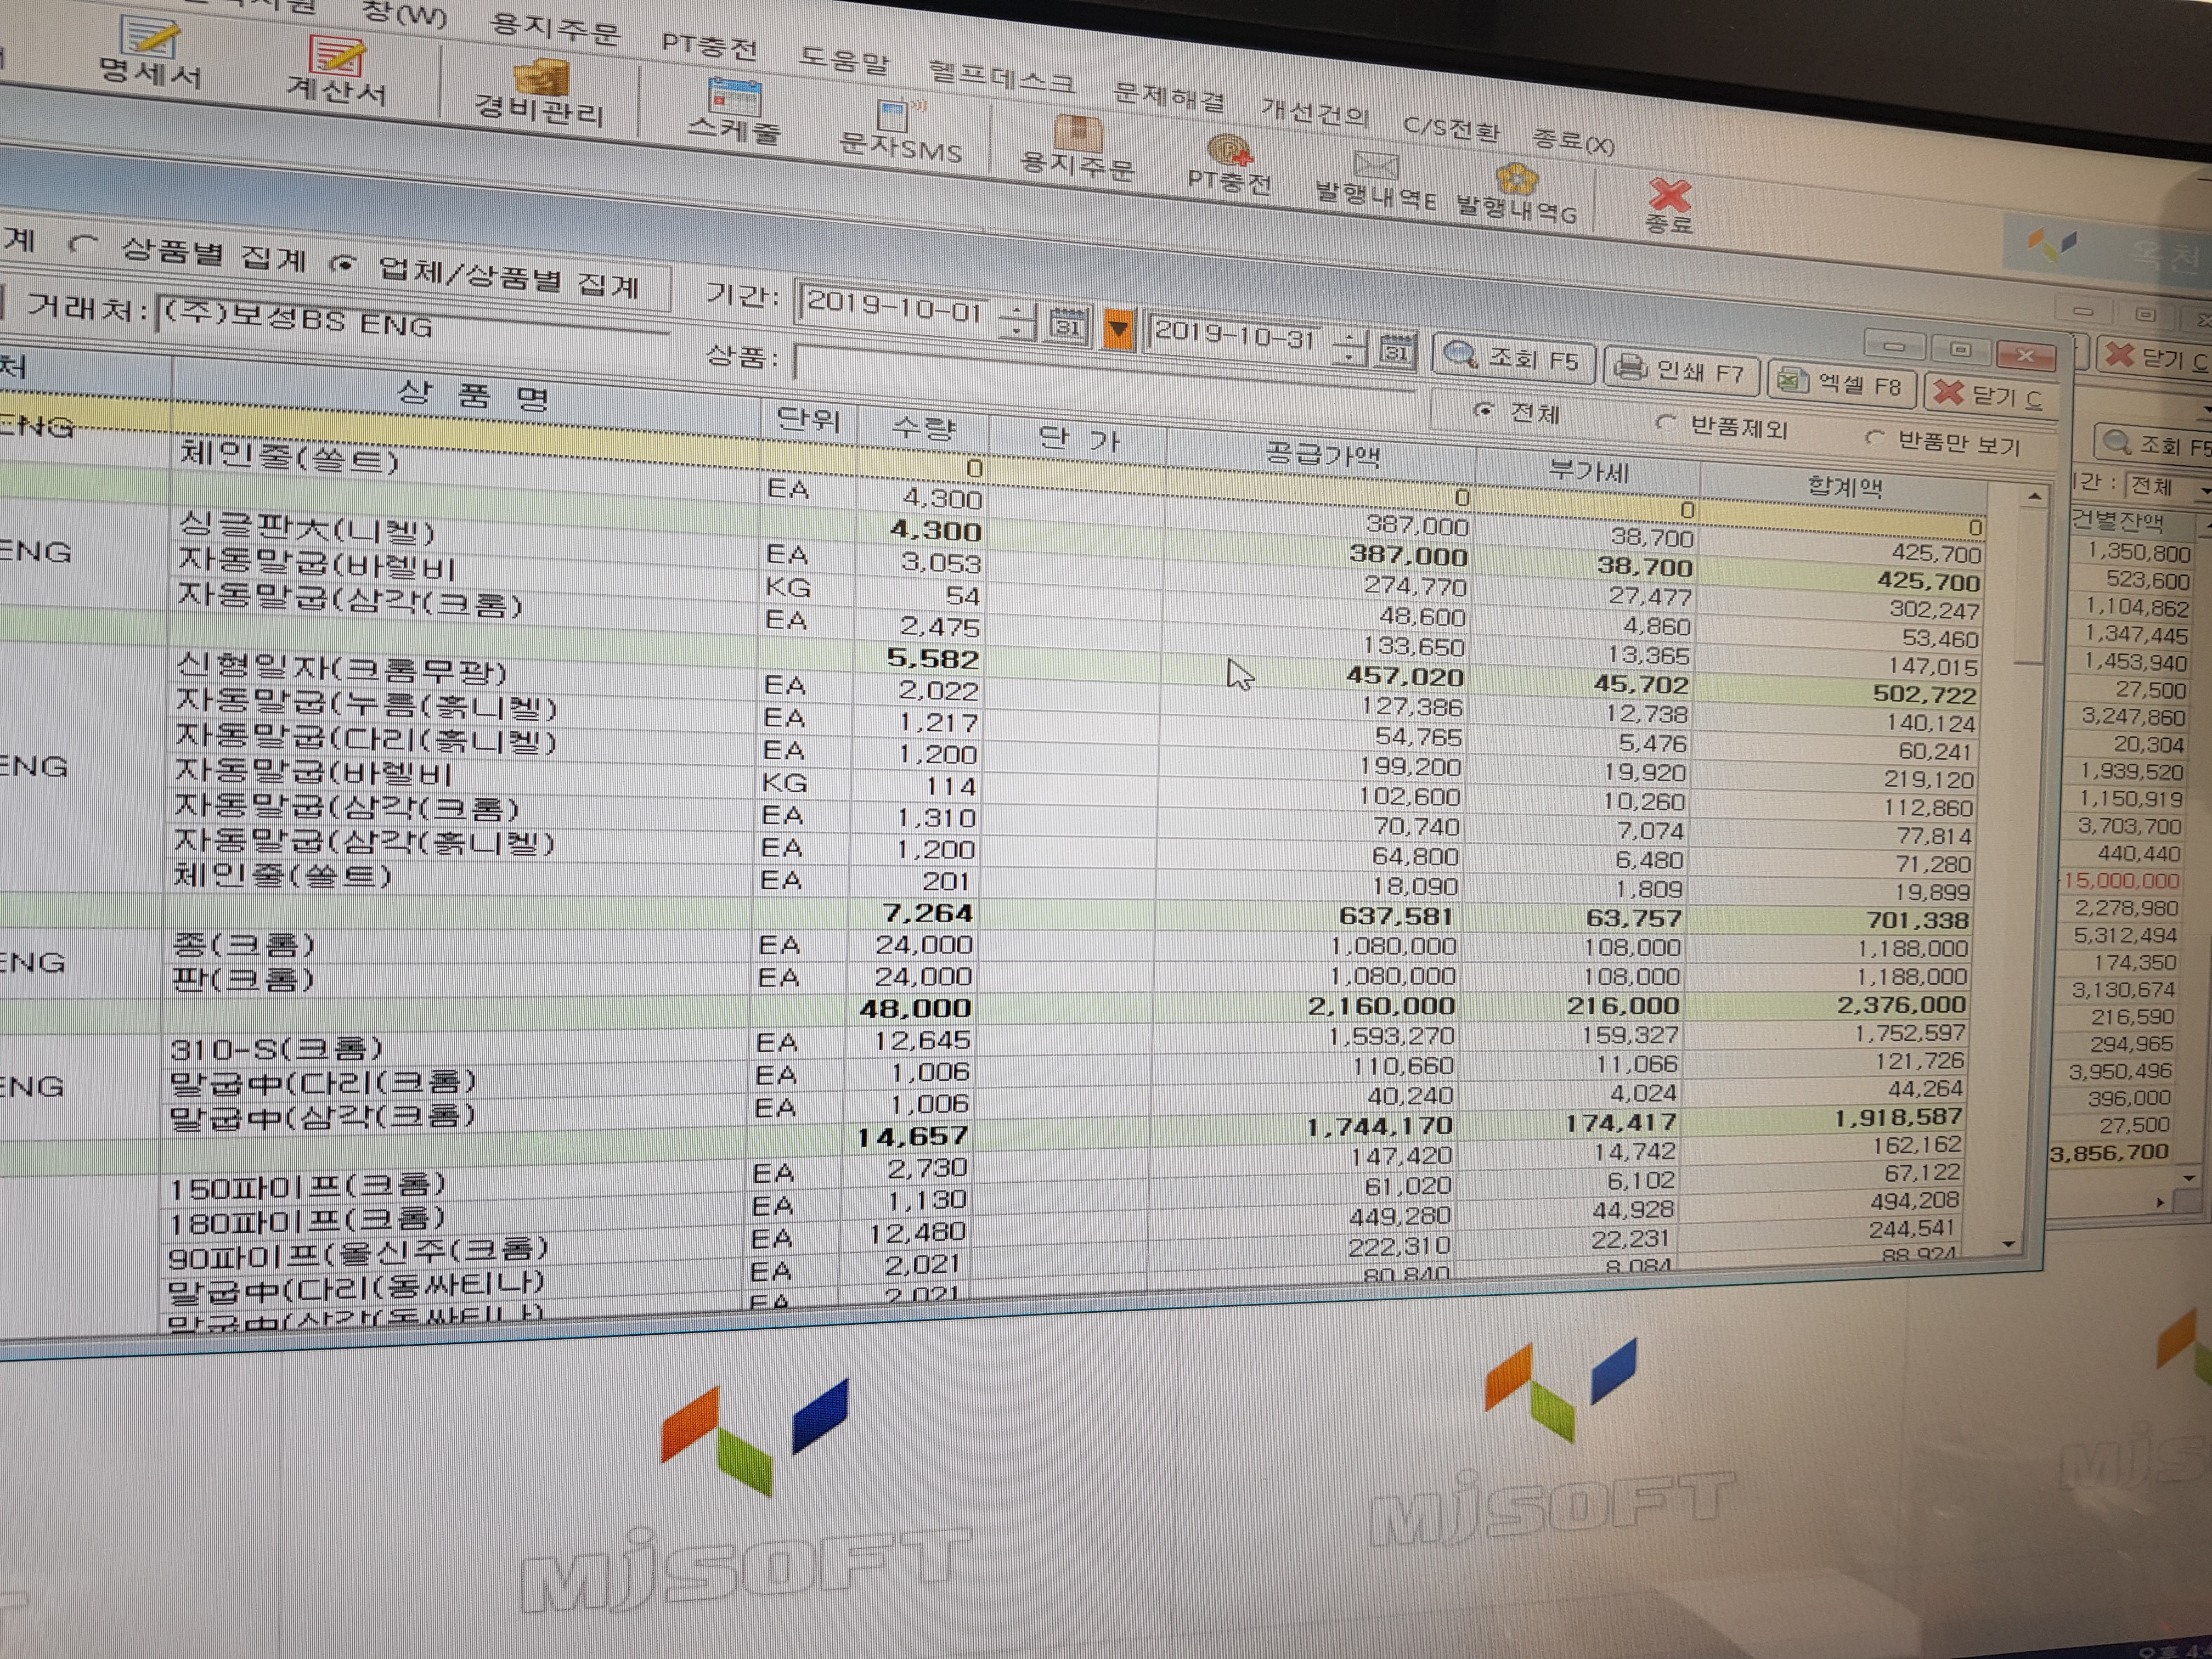Open the PT충전 menu item

[x=709, y=45]
